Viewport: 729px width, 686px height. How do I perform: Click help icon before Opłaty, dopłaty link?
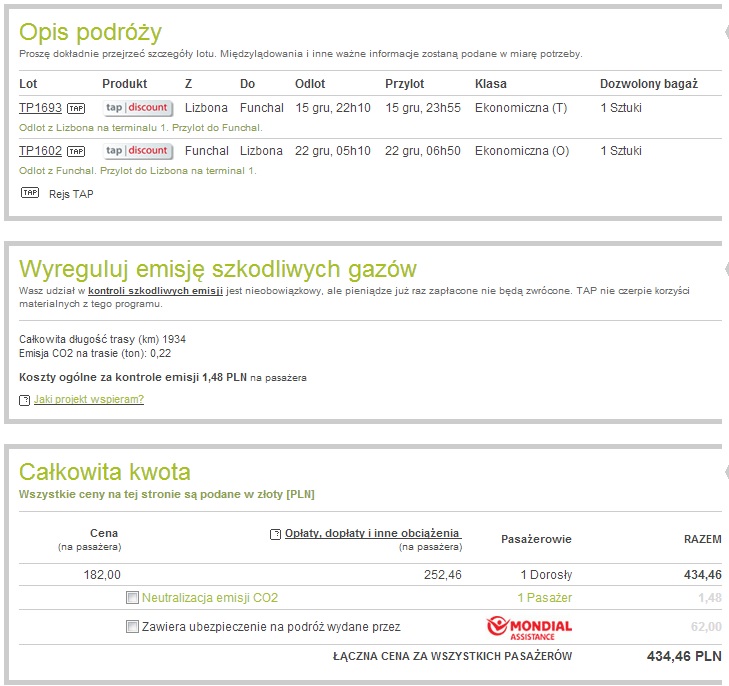click(x=275, y=534)
